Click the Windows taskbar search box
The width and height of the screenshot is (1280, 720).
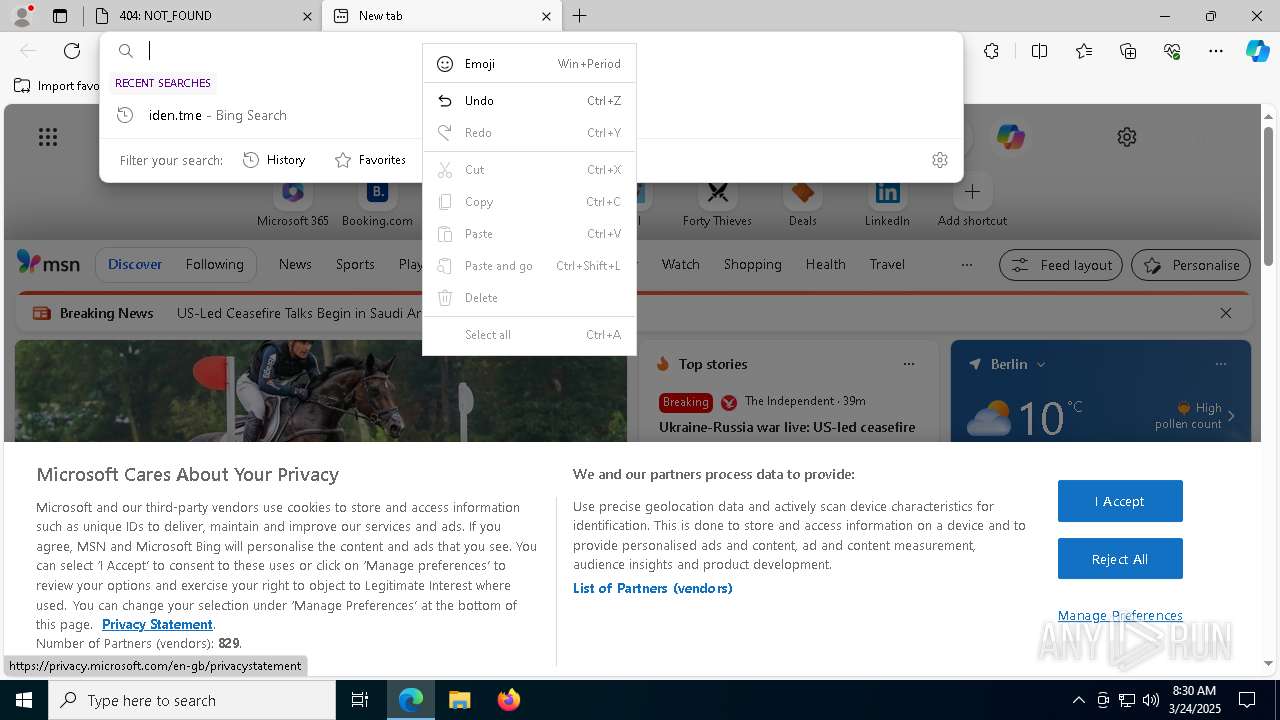coord(192,700)
